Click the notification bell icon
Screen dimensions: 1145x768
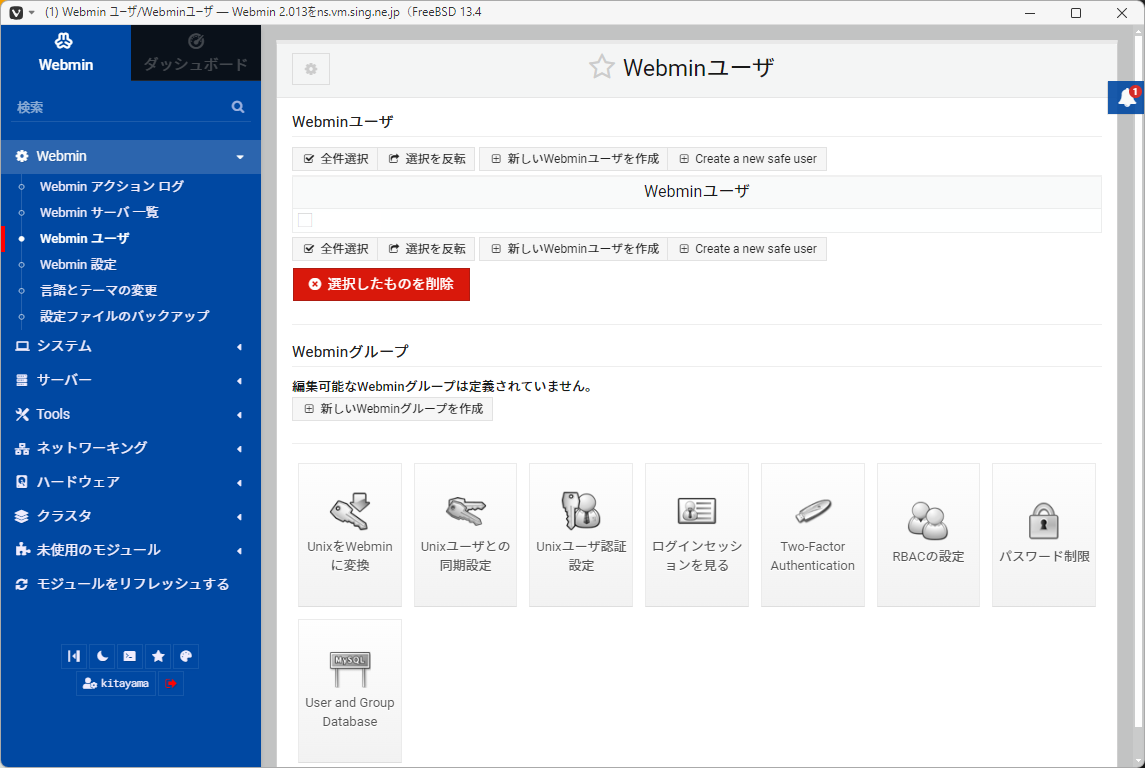coord(1127,97)
